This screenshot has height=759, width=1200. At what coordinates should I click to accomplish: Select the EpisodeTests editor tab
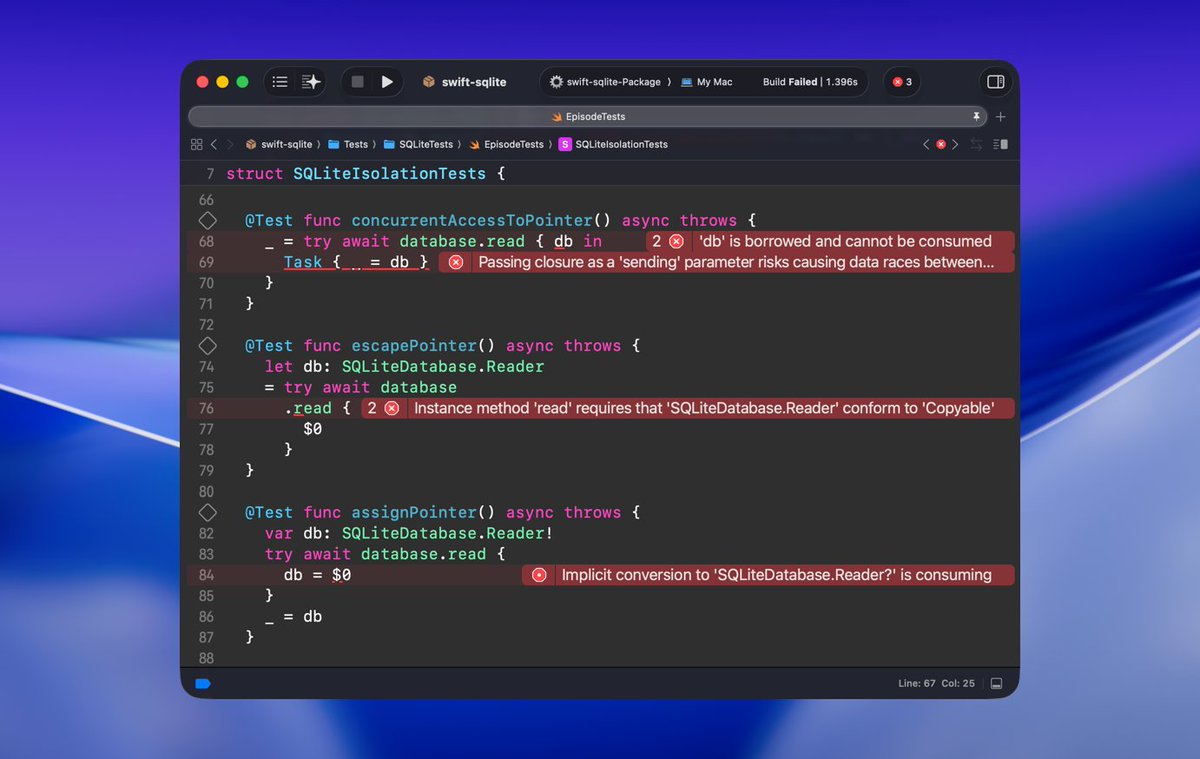pos(588,117)
